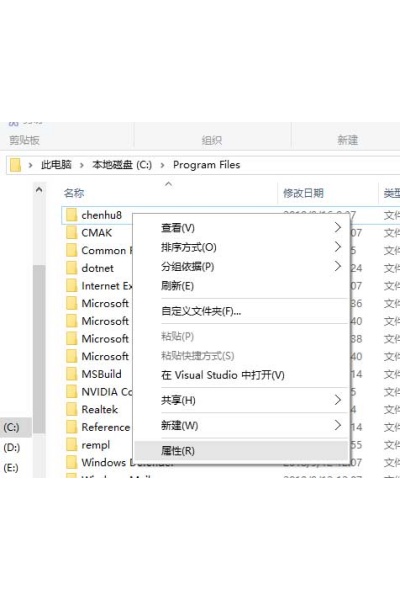
Task: Open the 新建(W) submenu
Action: pos(241,426)
